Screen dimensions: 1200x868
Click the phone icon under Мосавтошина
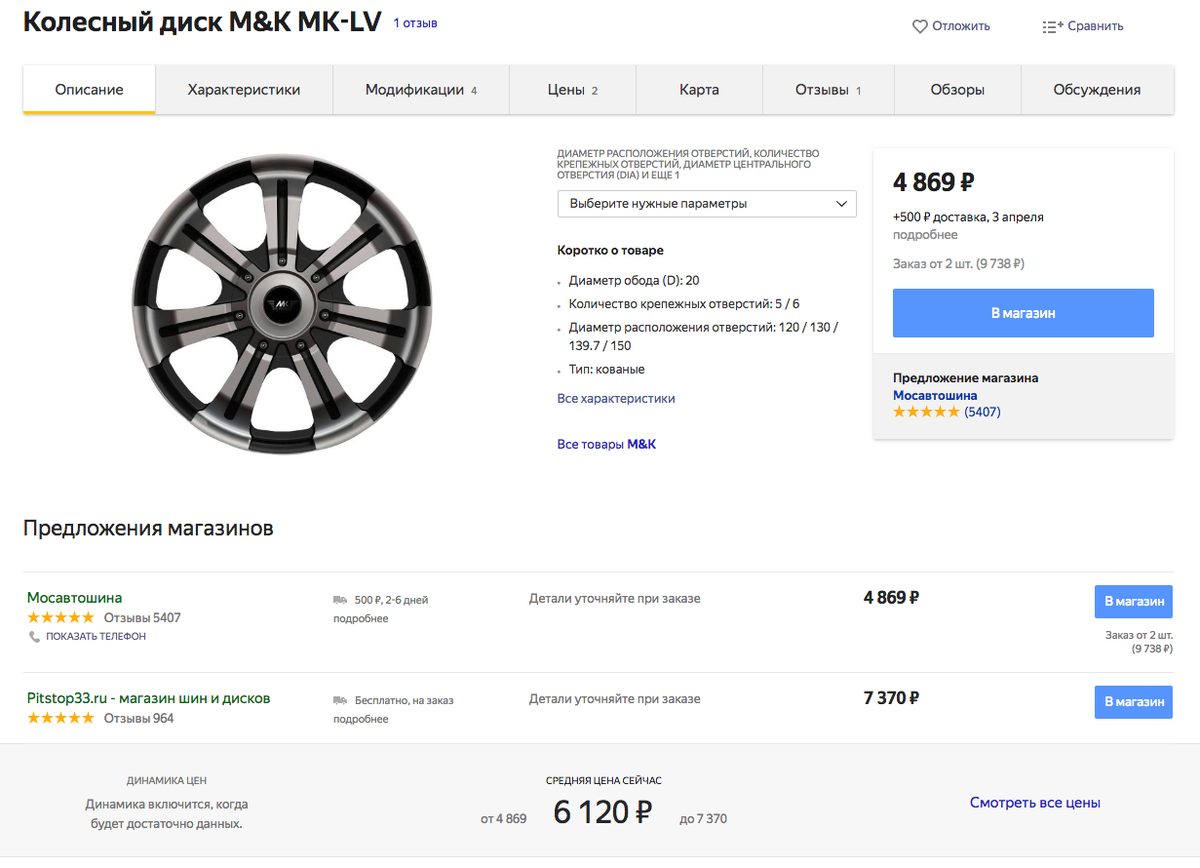[35, 636]
